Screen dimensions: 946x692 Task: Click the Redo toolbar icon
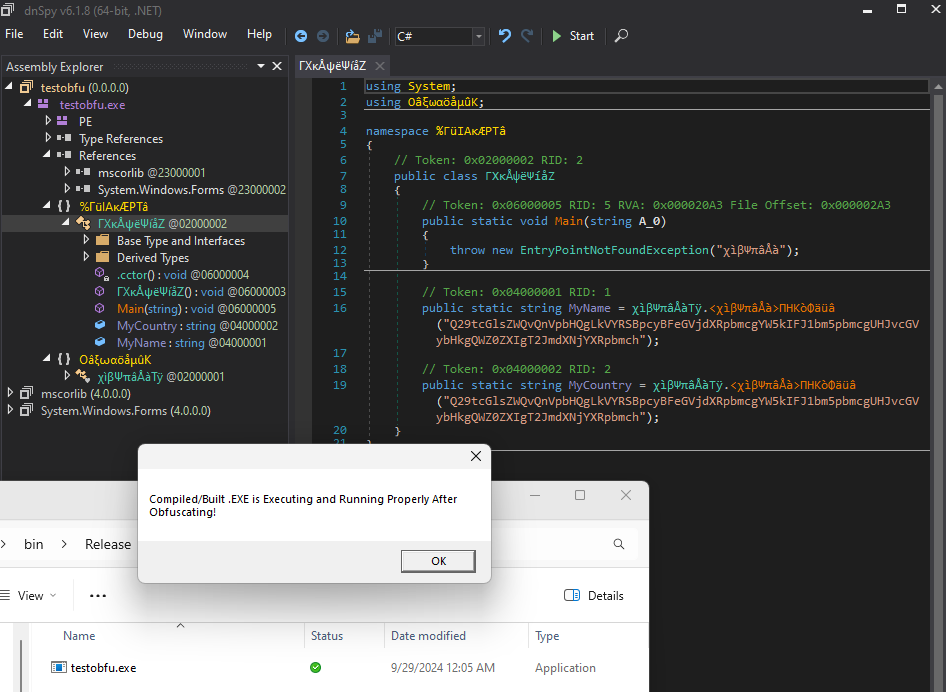pos(527,36)
